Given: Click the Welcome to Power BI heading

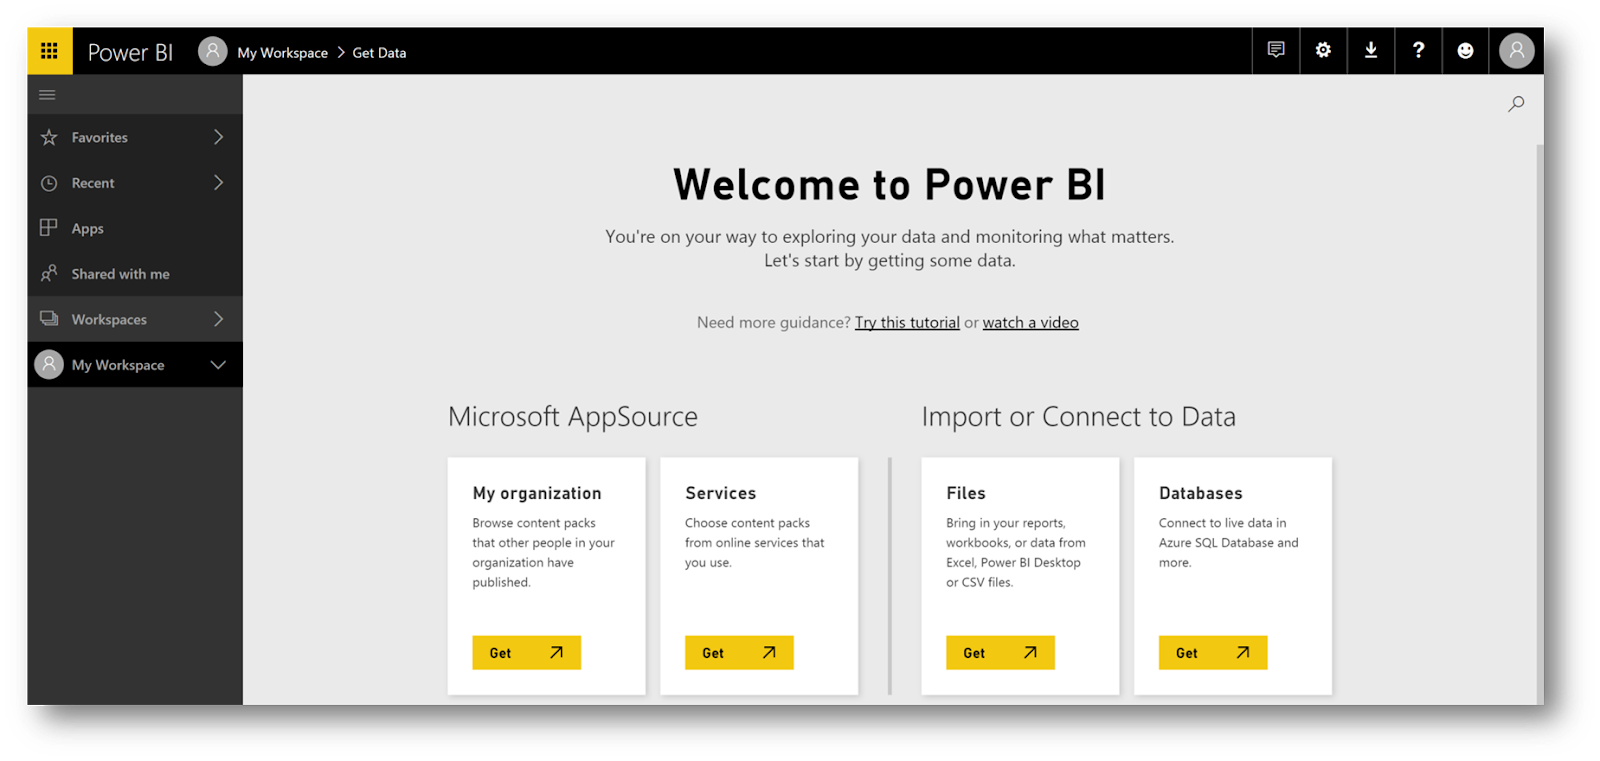Looking at the screenshot, I should click(x=889, y=185).
